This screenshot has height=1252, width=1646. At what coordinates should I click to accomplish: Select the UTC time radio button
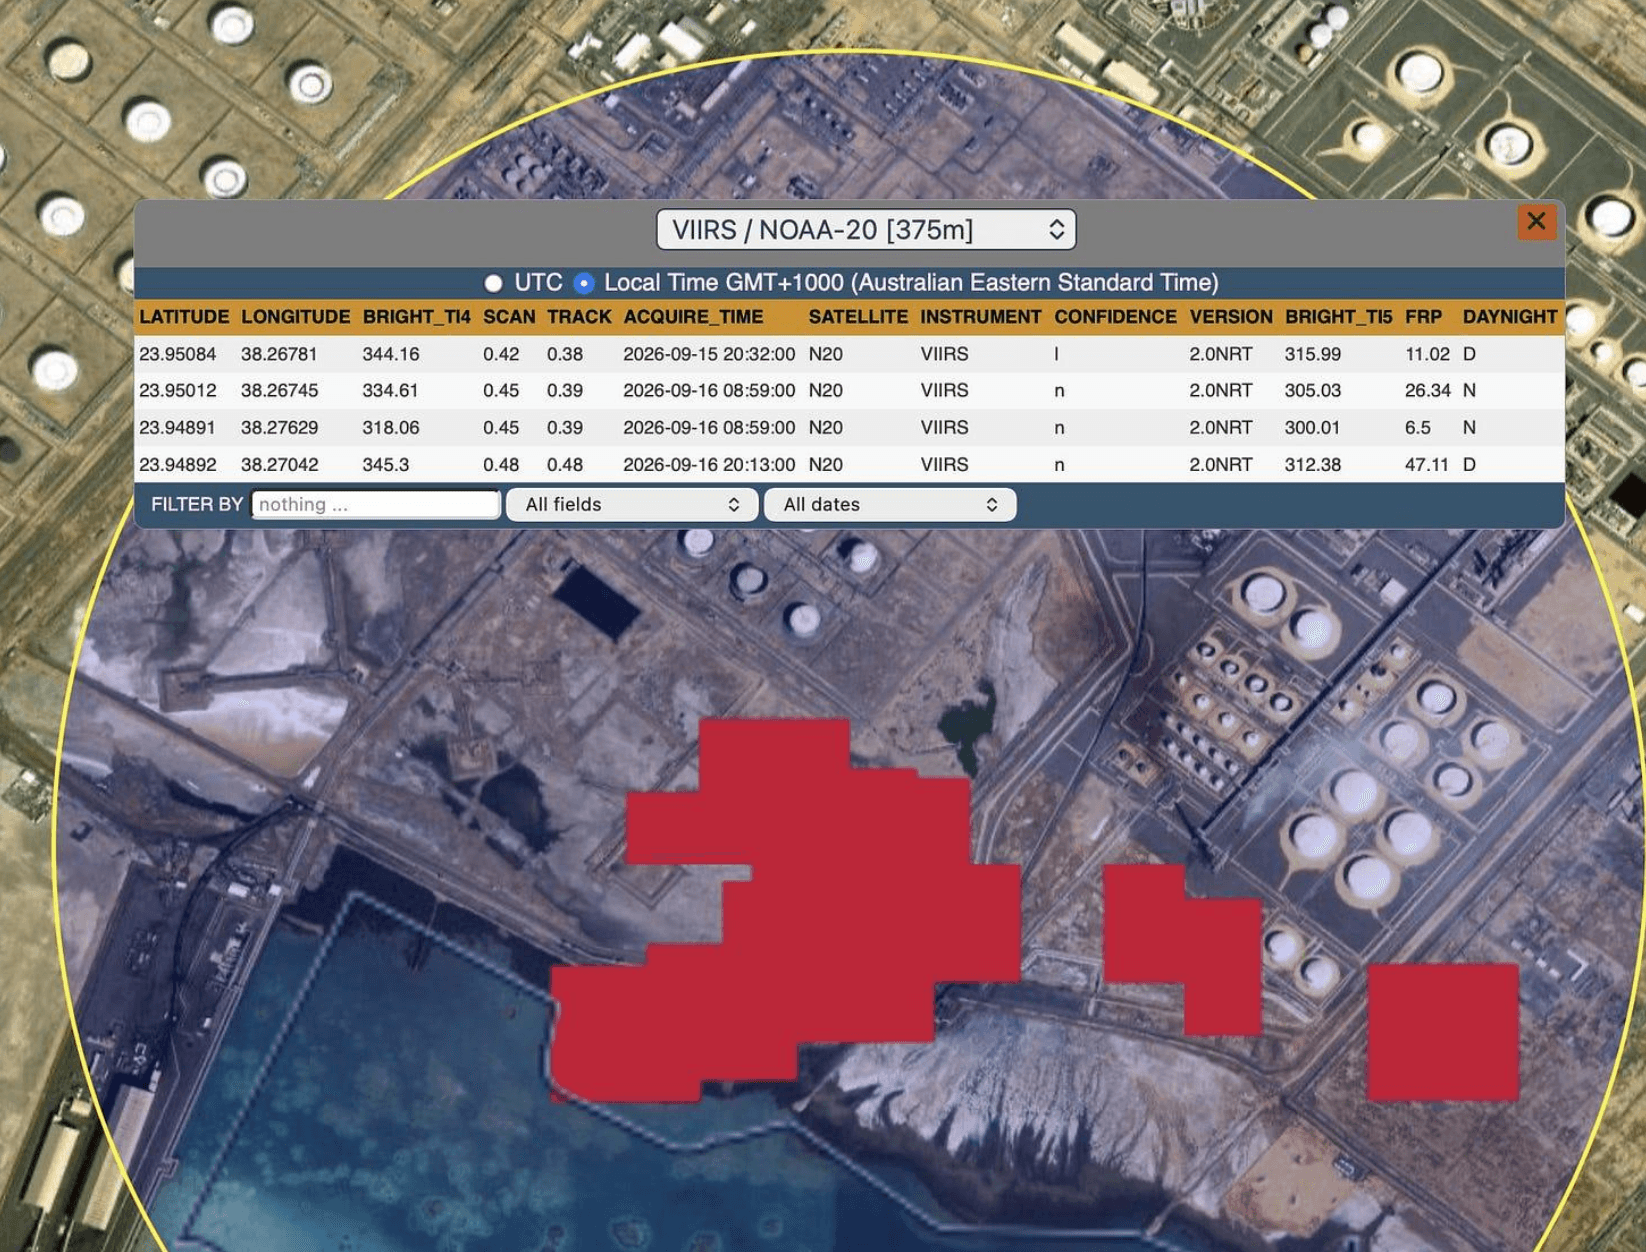(493, 283)
